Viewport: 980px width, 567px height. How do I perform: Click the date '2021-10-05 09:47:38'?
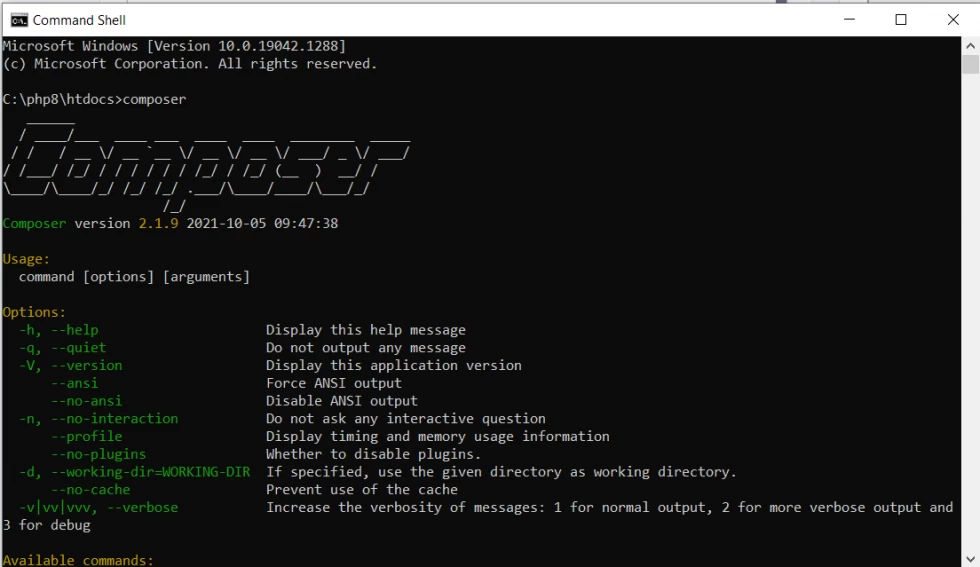click(x=262, y=223)
